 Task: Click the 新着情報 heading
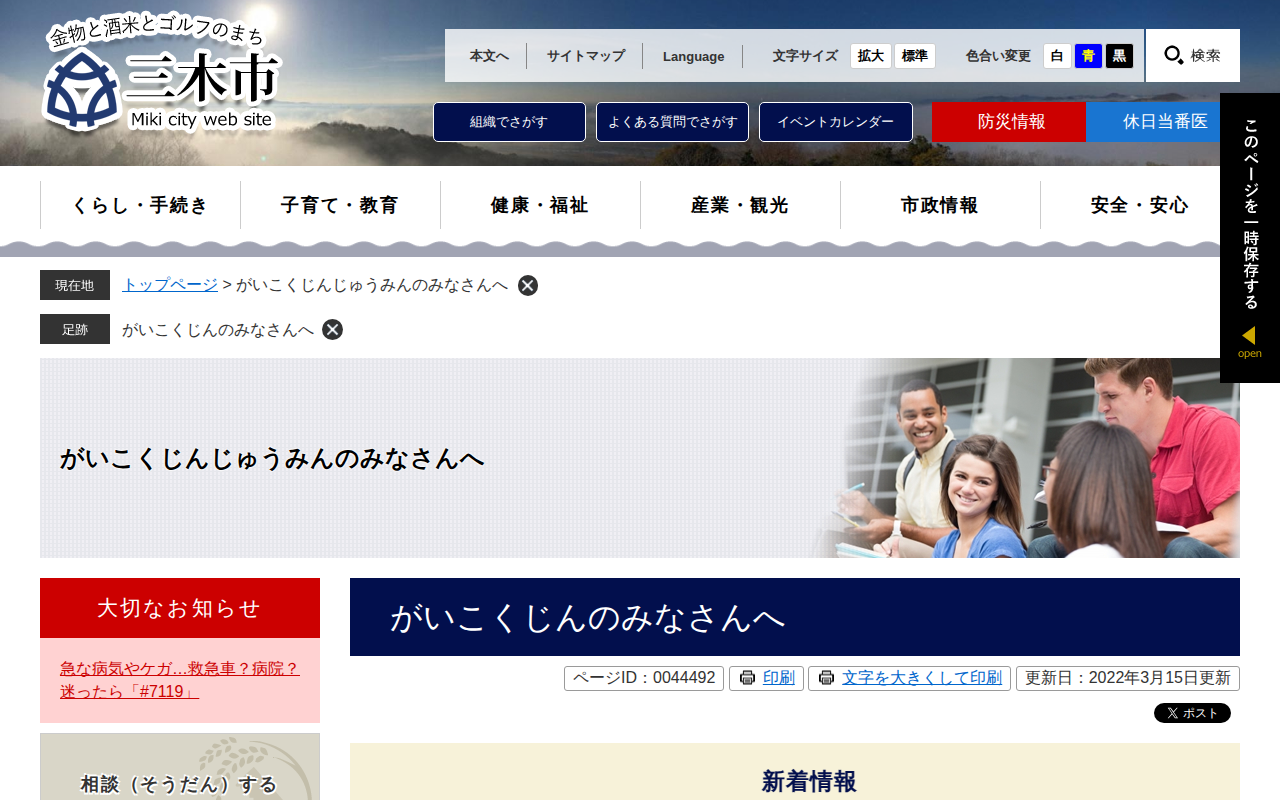coord(809,781)
